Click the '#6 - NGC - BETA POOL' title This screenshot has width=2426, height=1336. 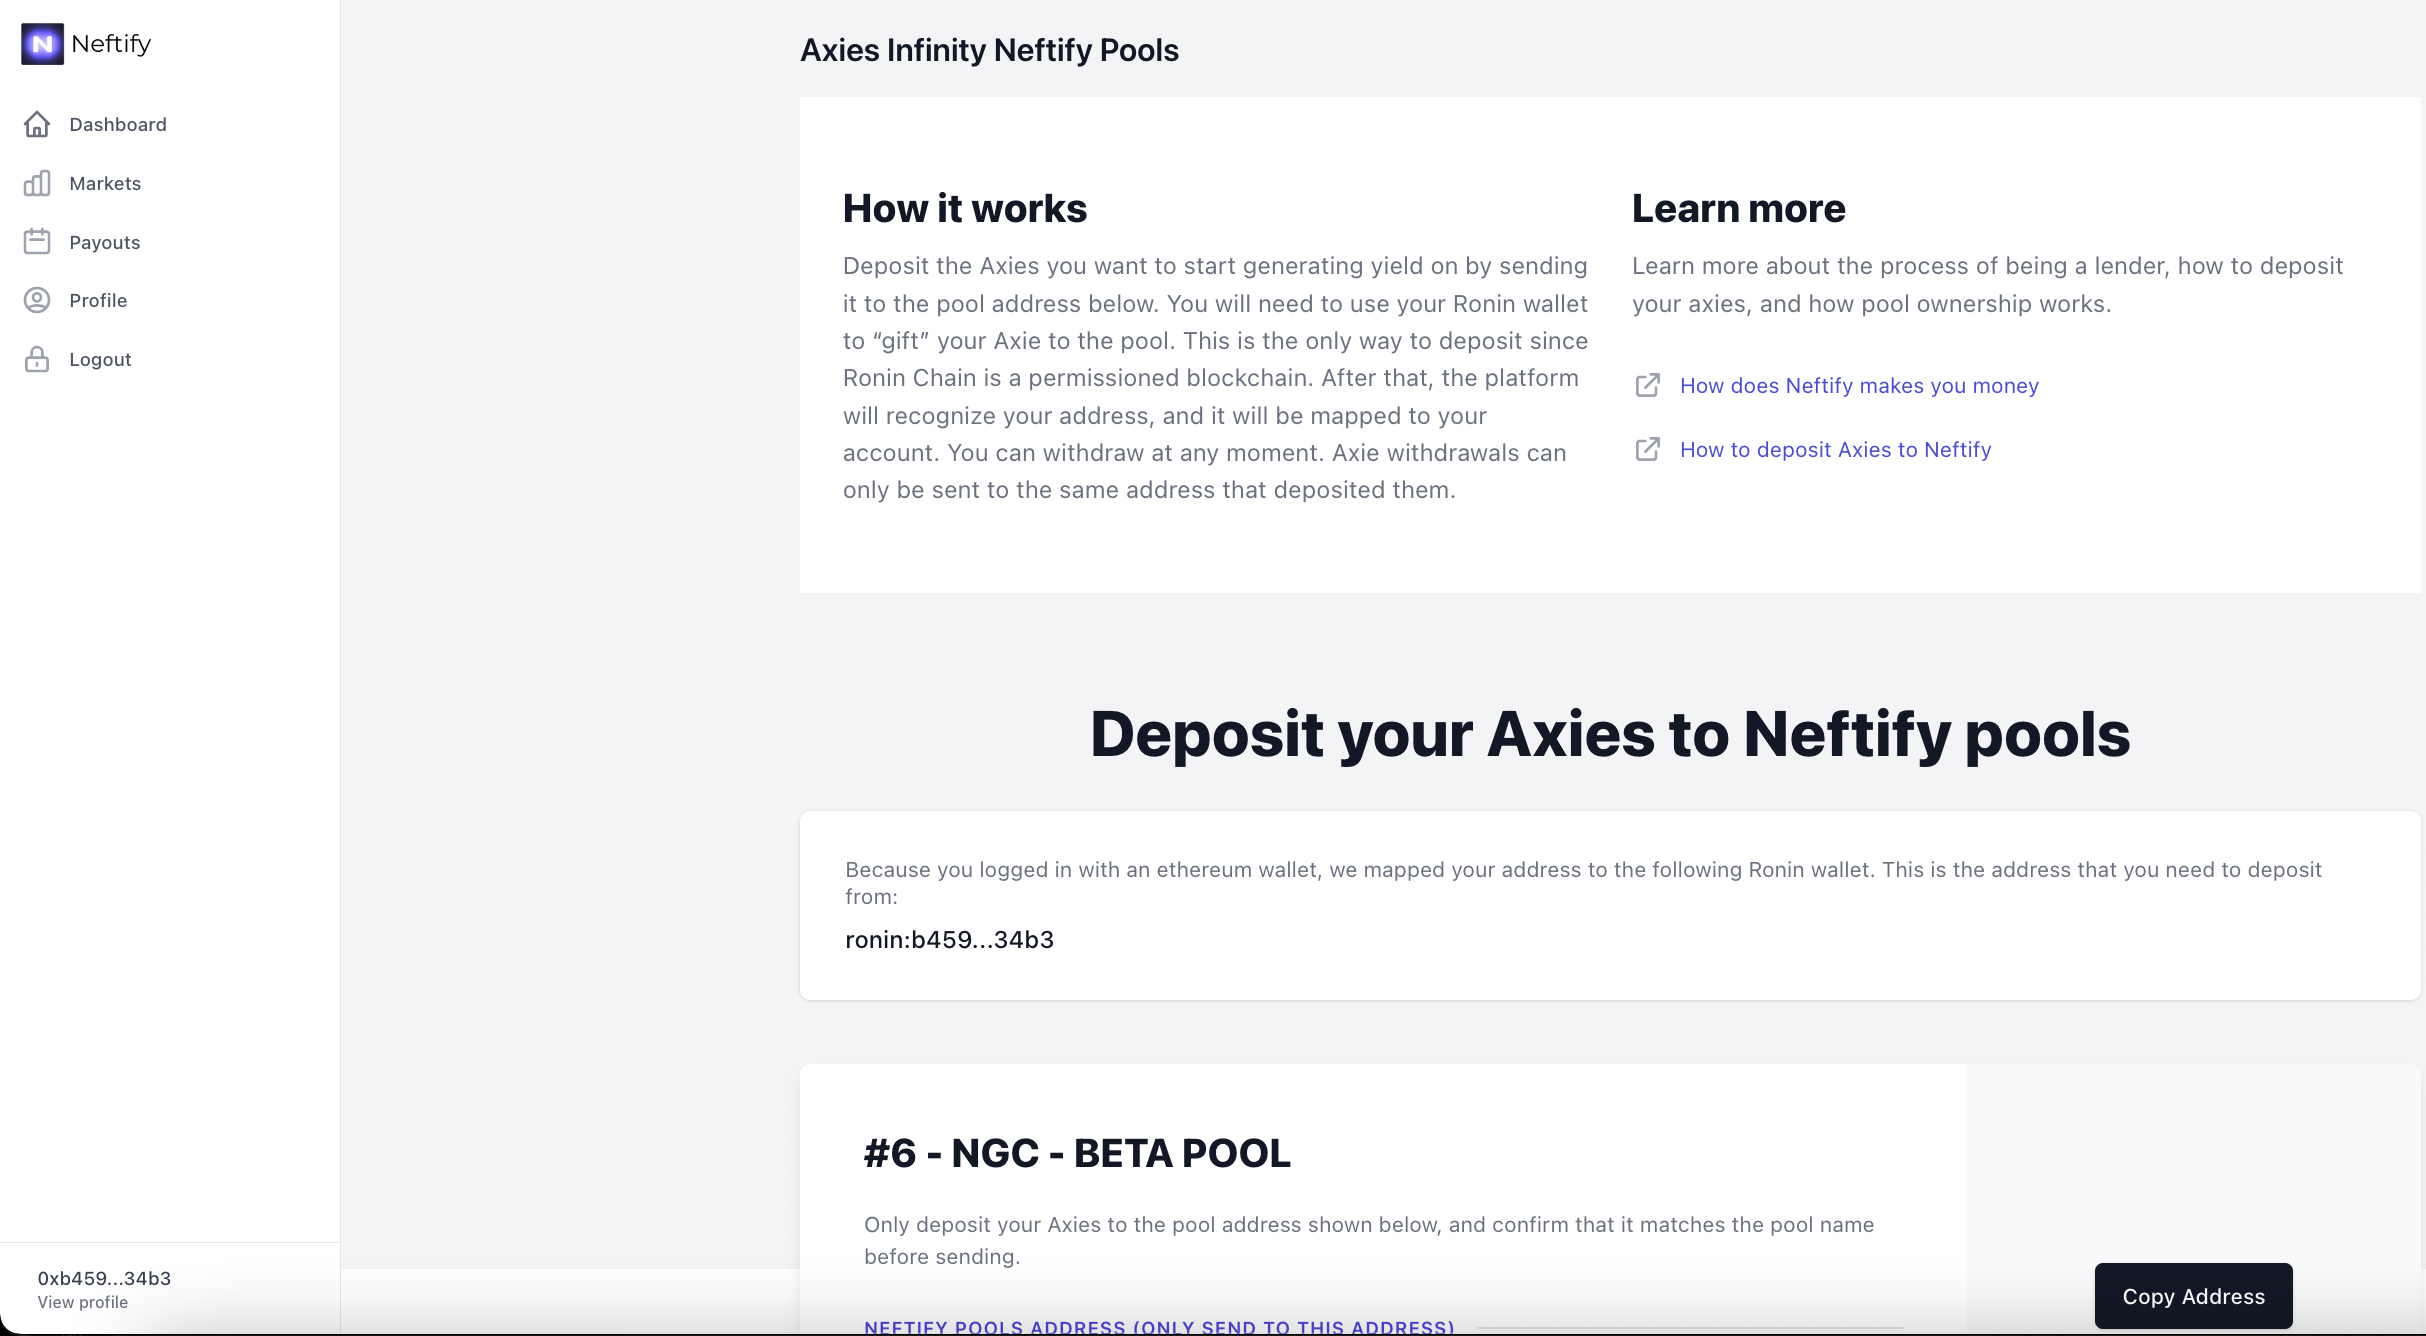coord(1077,1153)
